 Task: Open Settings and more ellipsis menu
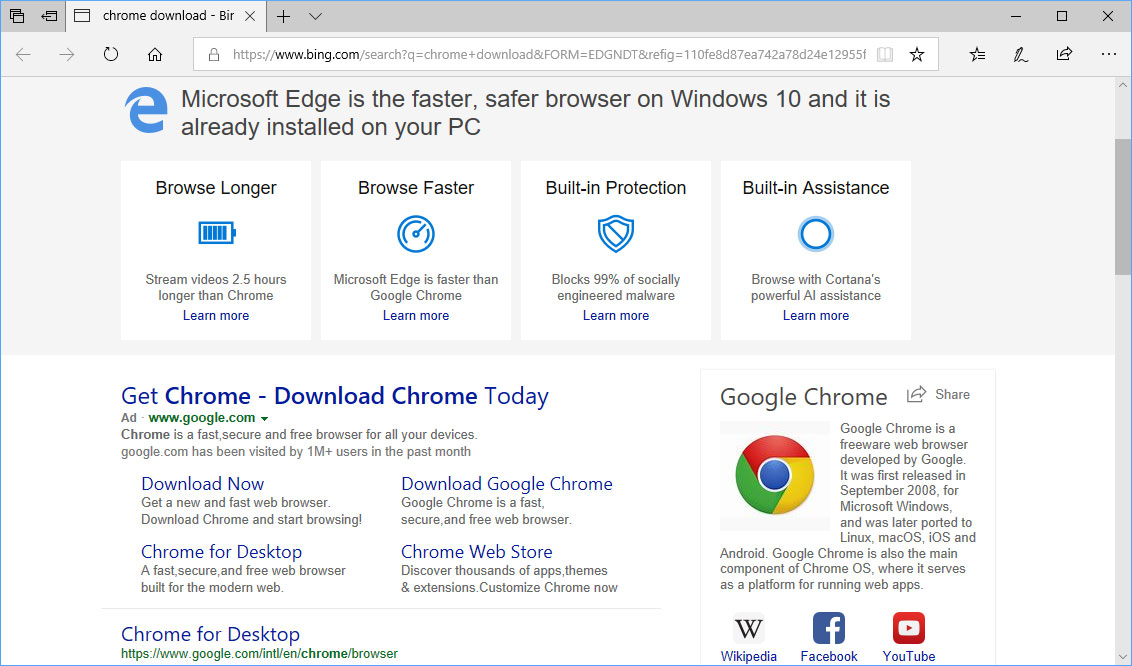coord(1109,54)
